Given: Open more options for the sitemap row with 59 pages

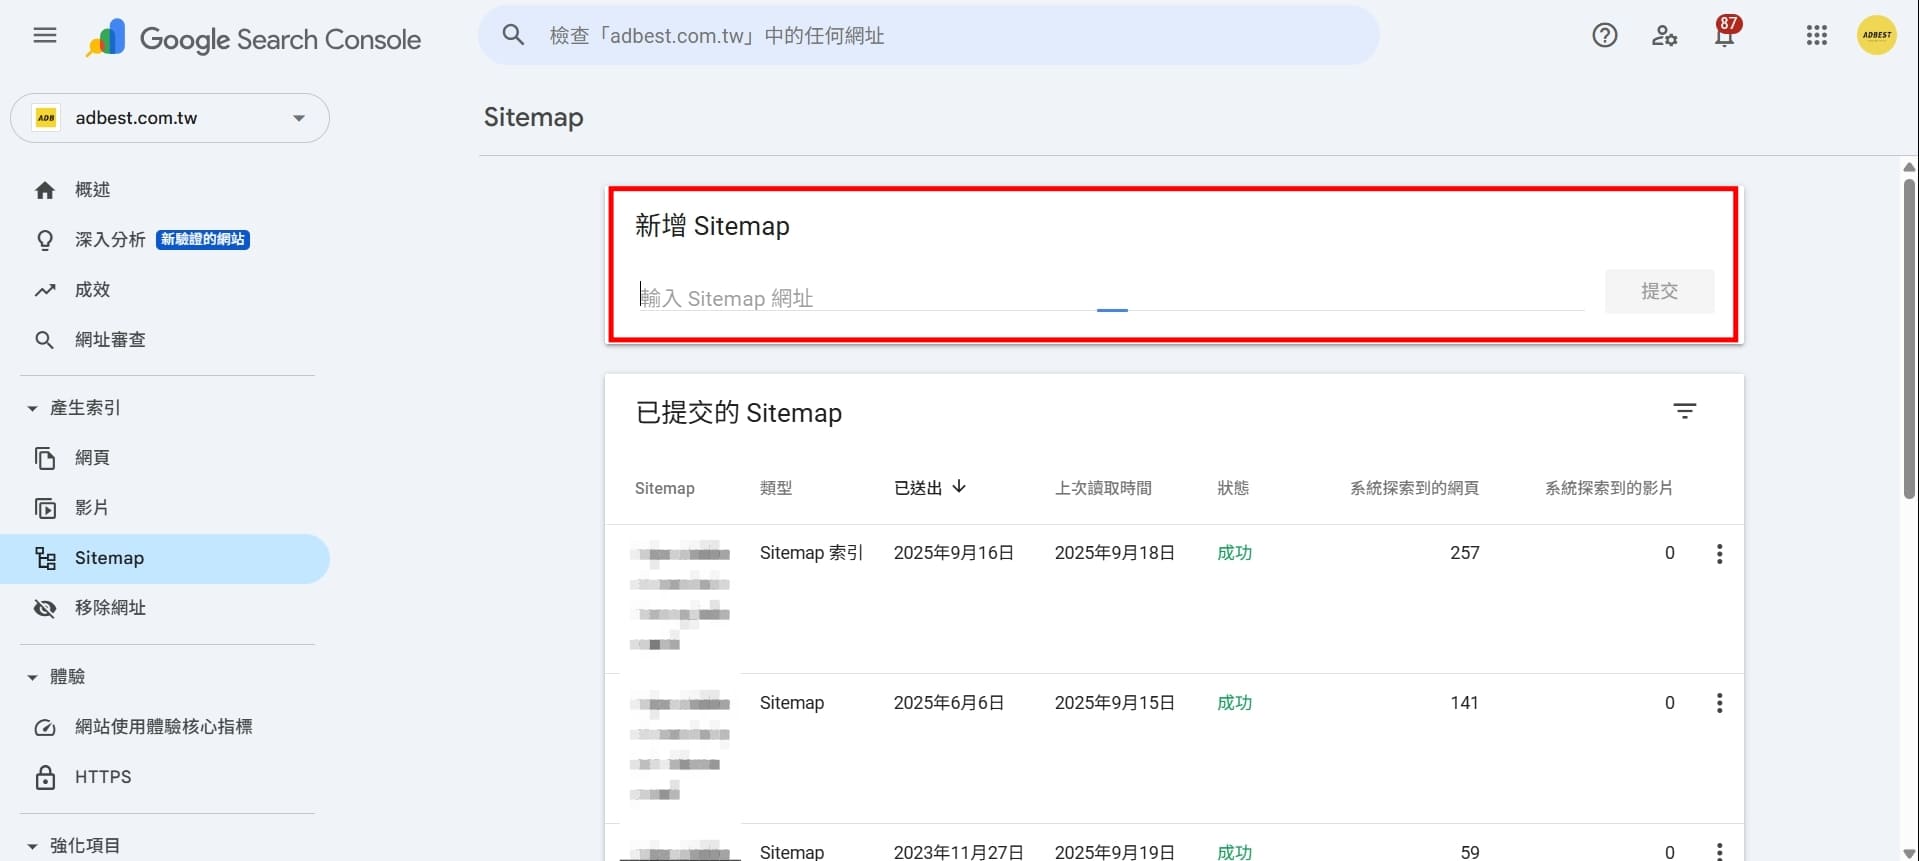Looking at the screenshot, I should (1720, 852).
